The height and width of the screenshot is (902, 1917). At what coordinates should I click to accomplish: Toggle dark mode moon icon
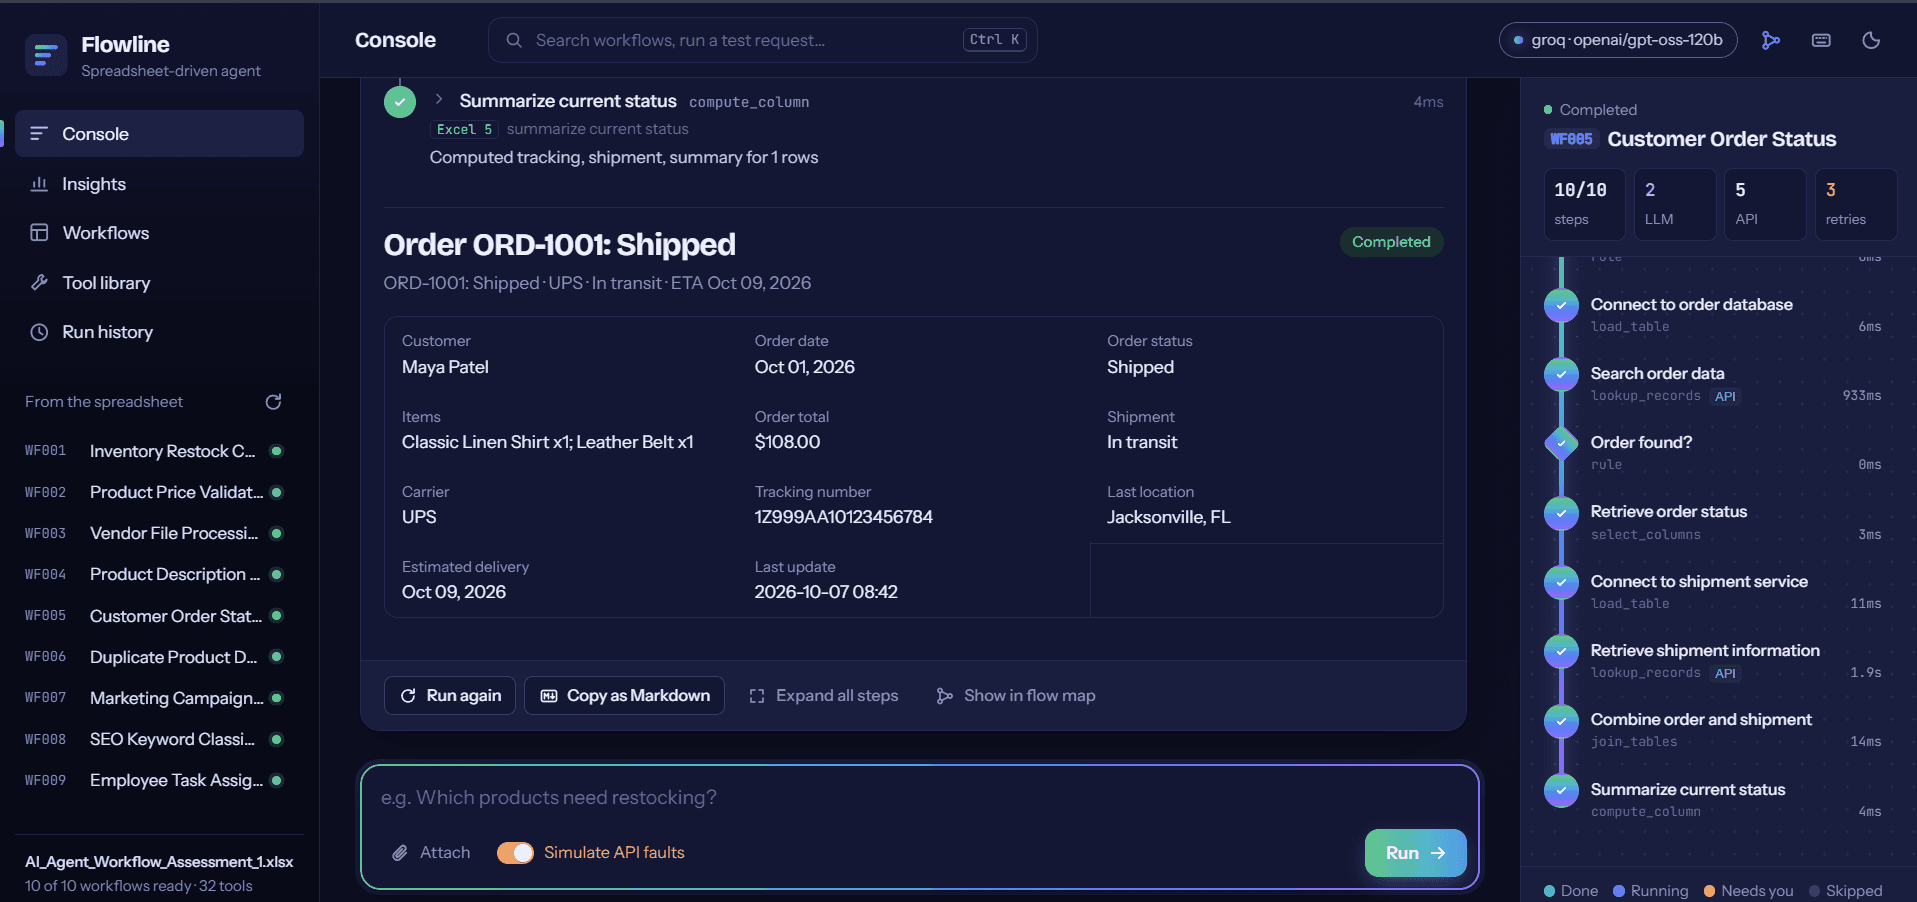pos(1871,40)
